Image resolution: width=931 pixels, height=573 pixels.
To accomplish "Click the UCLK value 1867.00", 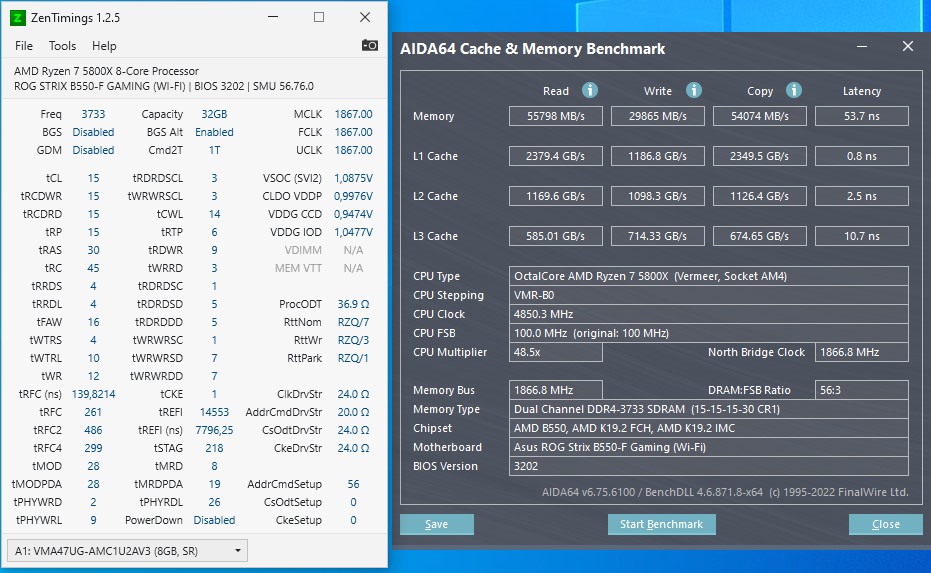I will coord(353,150).
